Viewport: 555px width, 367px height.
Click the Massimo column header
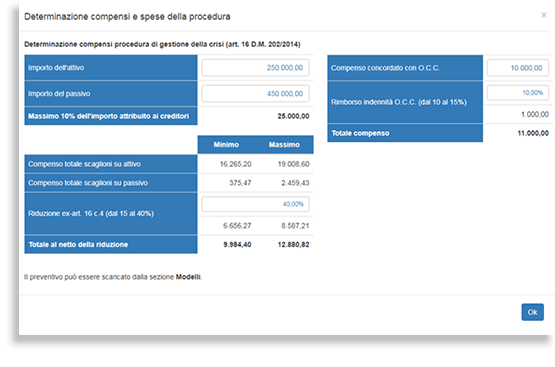(284, 144)
